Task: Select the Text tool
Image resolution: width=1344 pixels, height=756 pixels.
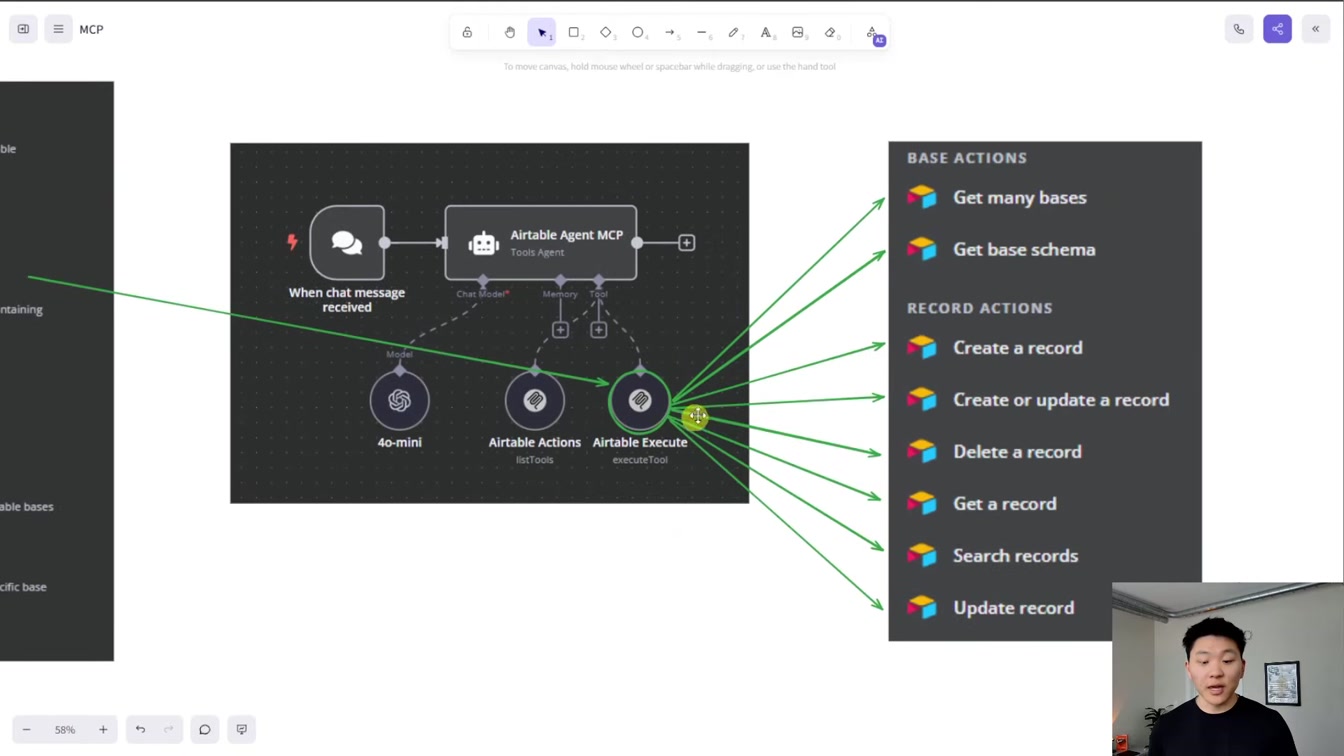Action: [x=766, y=32]
